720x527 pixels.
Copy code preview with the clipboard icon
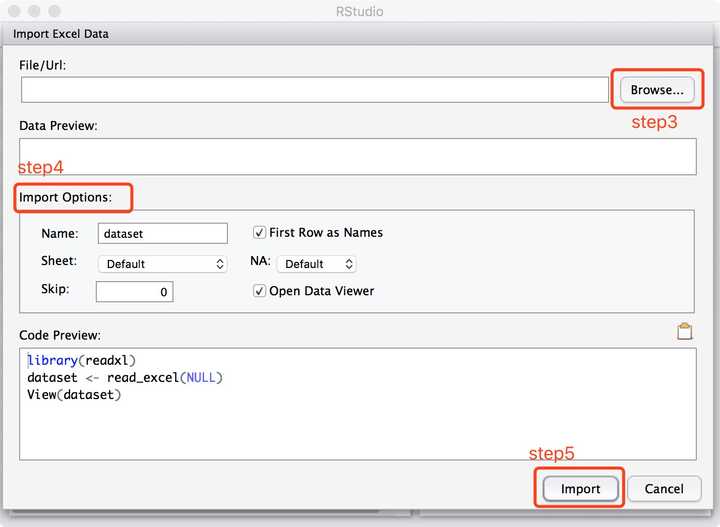click(685, 332)
